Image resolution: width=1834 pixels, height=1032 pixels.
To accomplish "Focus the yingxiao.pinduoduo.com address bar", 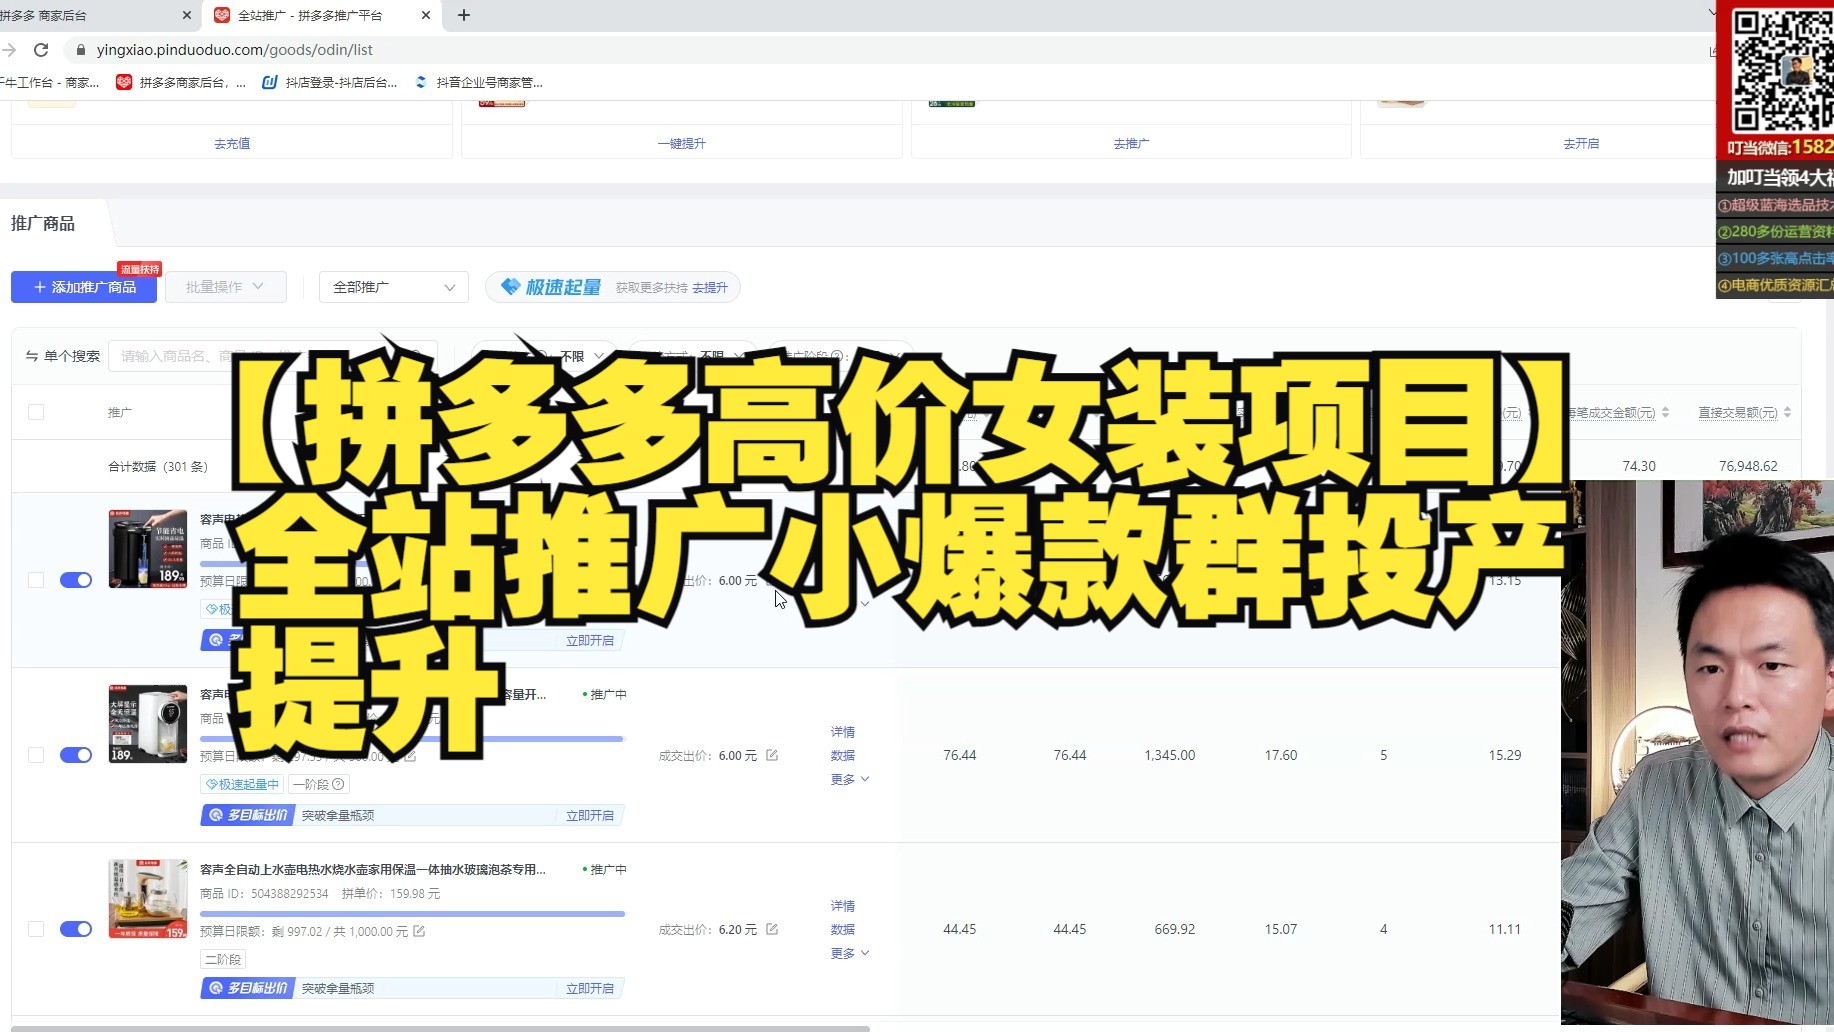I will 235,49.
